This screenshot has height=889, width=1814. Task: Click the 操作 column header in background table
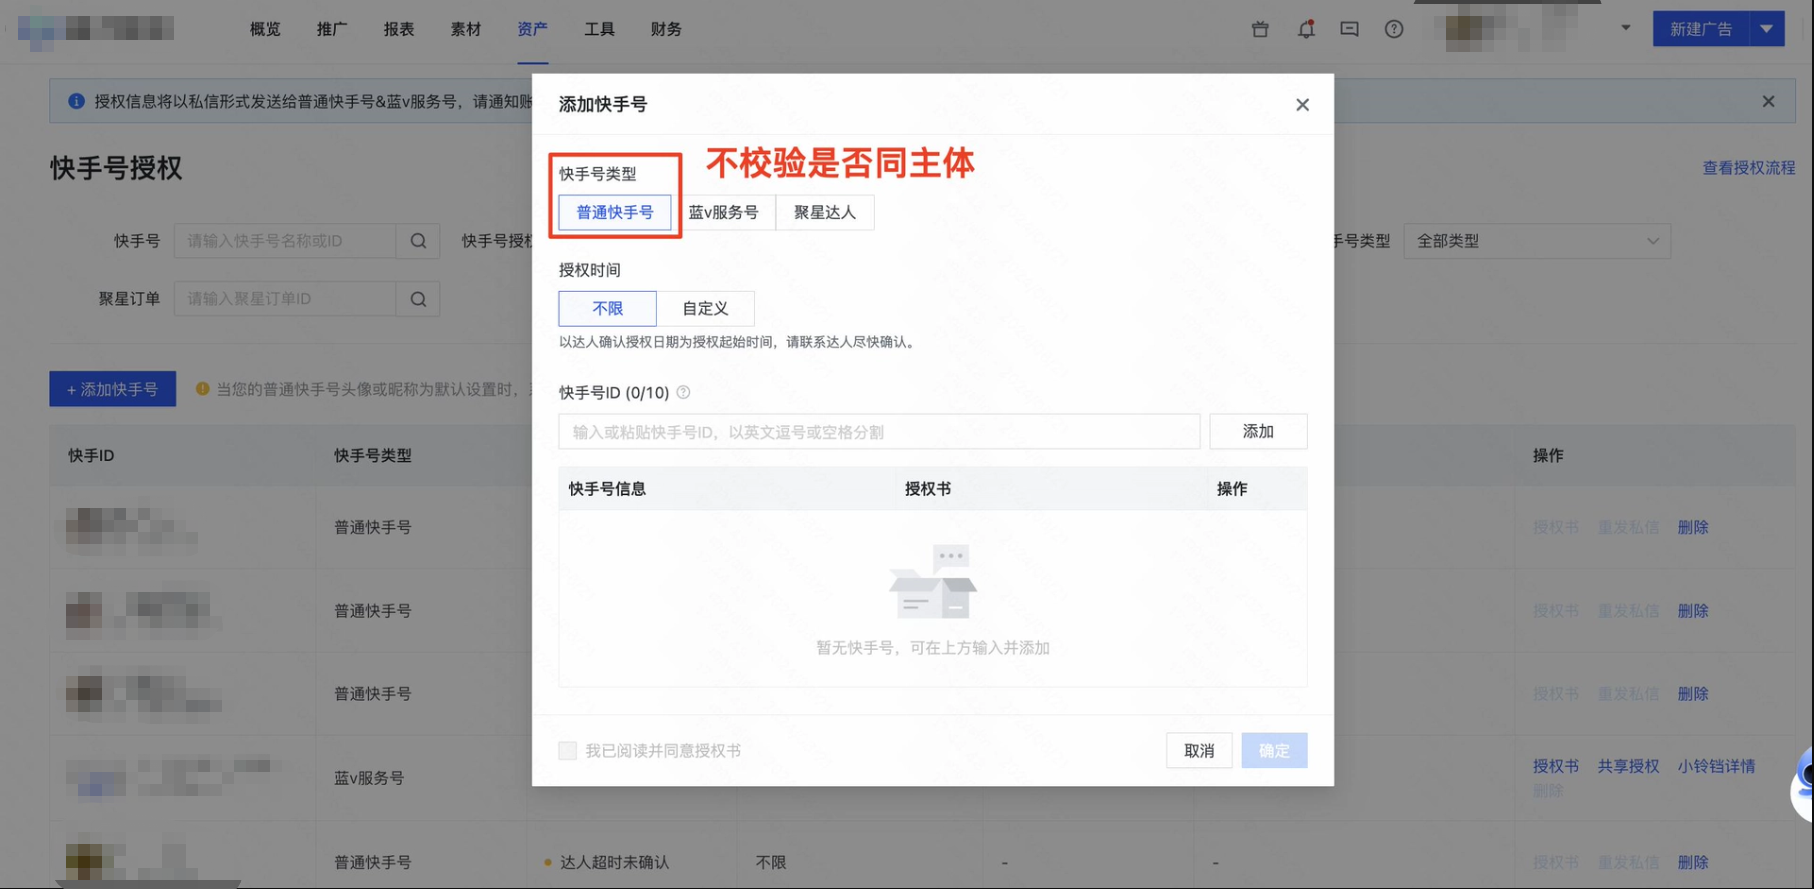click(1548, 455)
